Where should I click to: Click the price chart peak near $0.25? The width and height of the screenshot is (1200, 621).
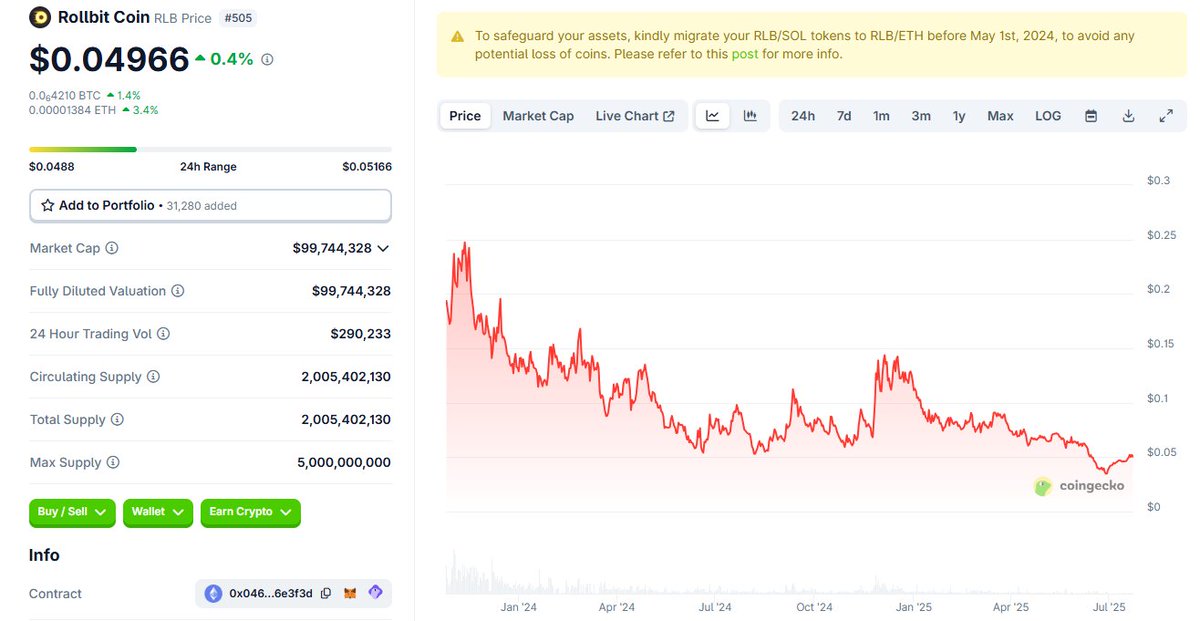click(466, 243)
